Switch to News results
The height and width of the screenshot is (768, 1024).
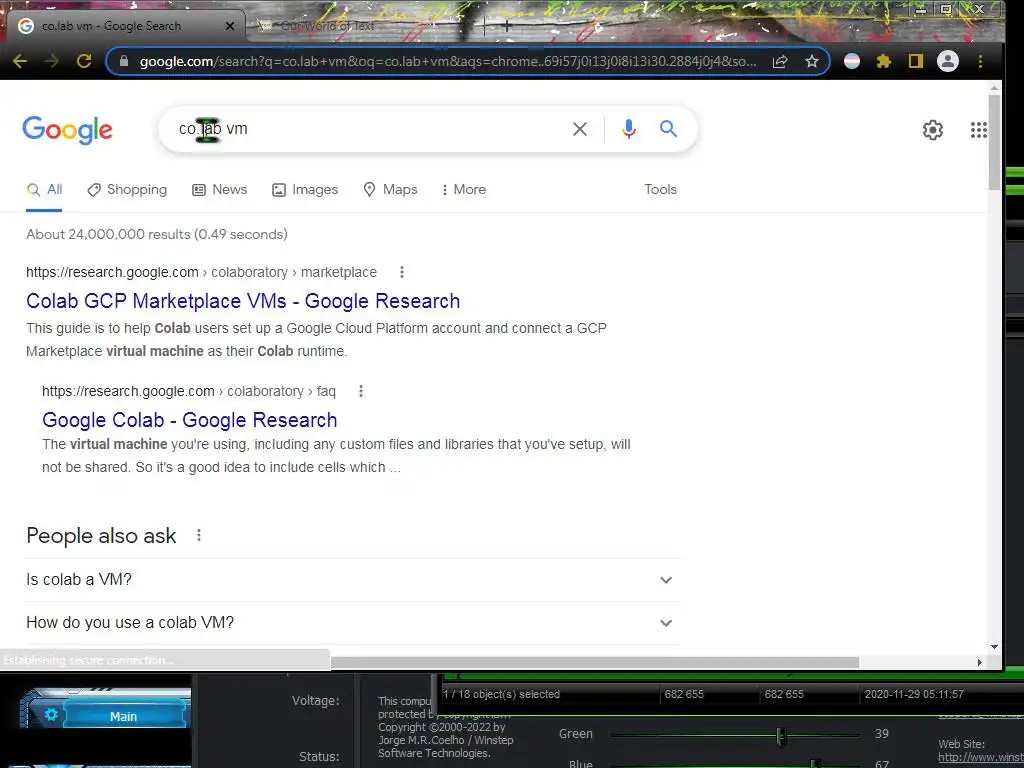pos(219,189)
